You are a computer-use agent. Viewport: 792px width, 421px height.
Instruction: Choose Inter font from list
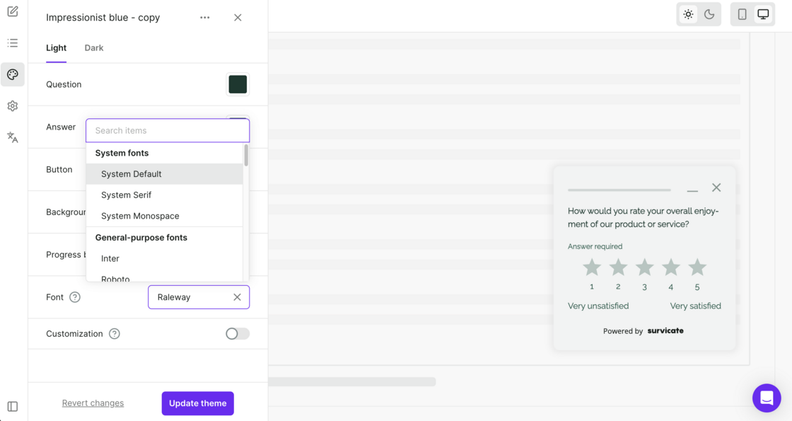[165, 258]
